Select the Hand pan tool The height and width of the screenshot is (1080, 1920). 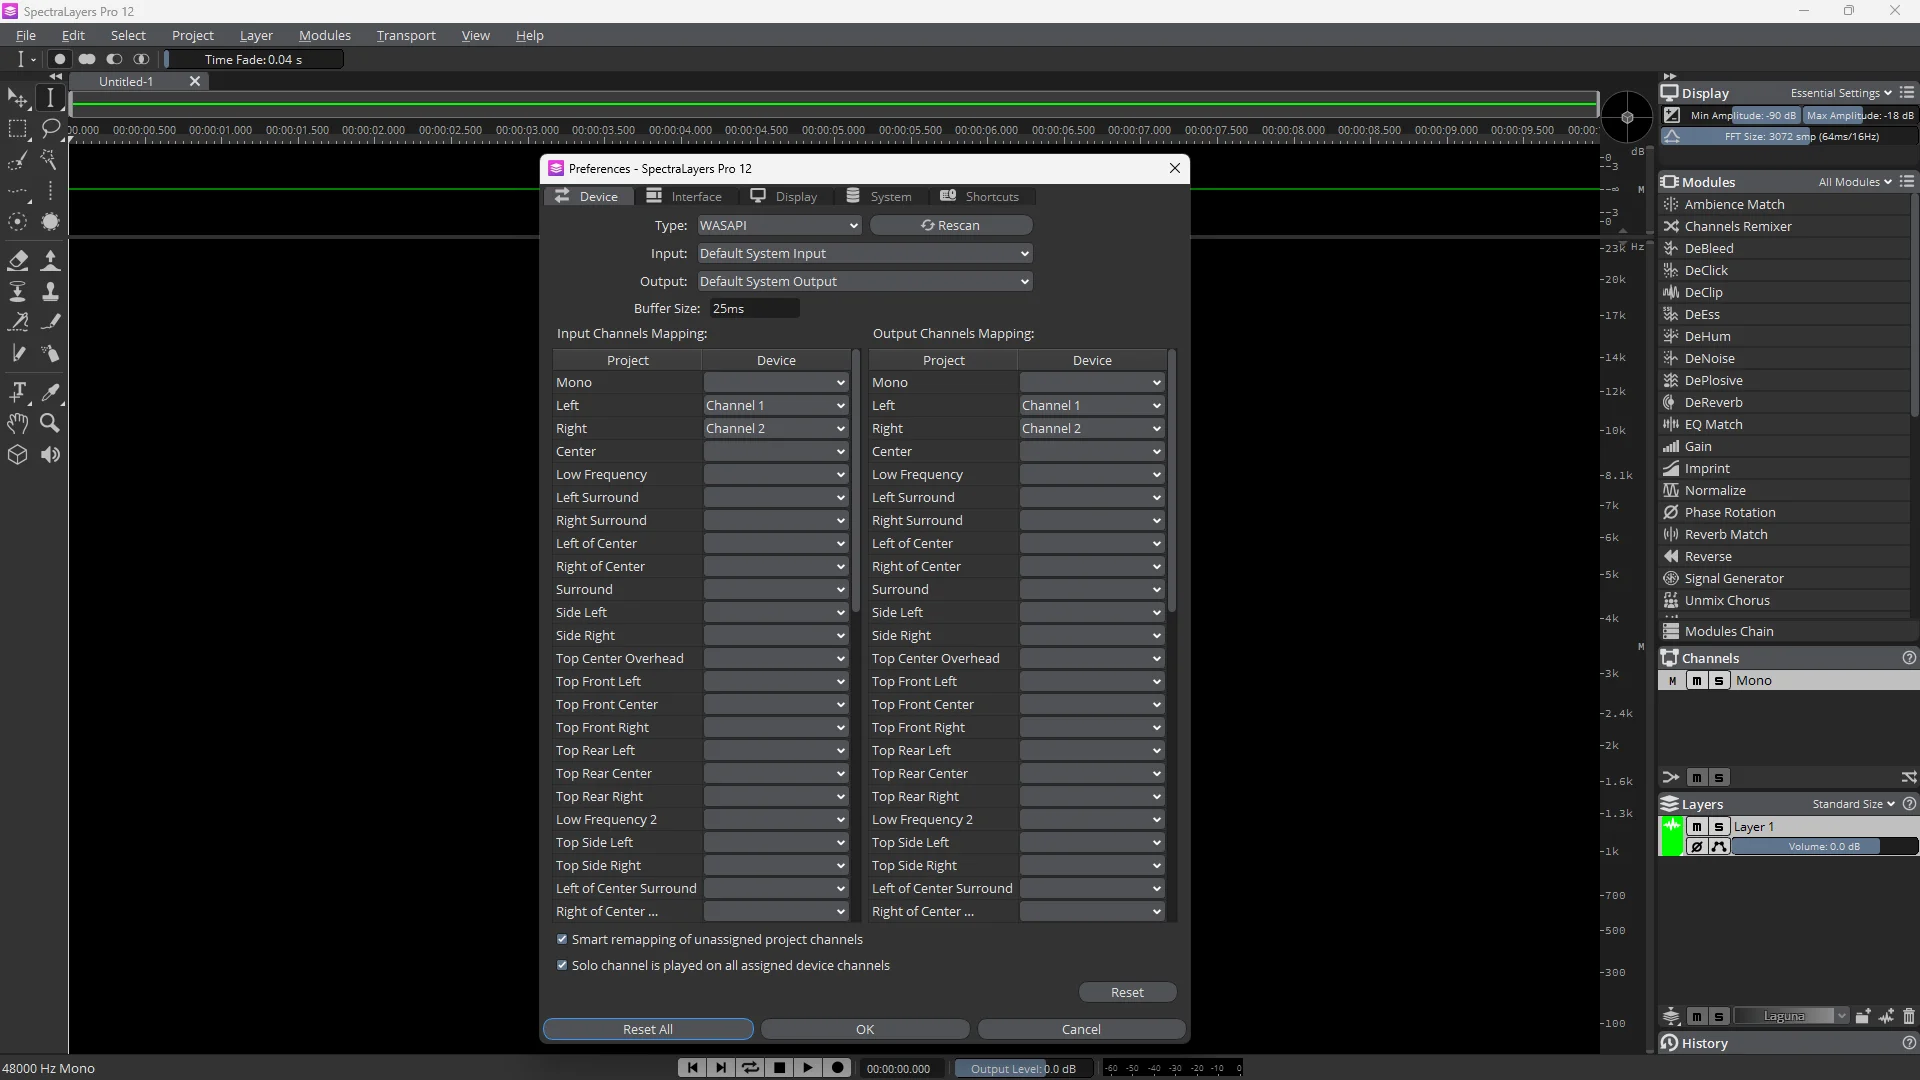click(x=18, y=423)
